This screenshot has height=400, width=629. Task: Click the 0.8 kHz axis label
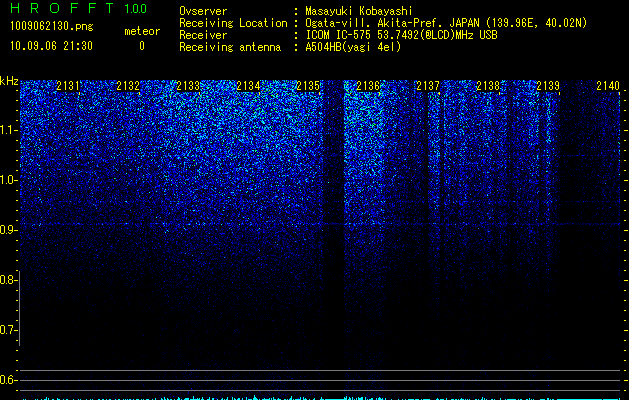click(x=7, y=280)
